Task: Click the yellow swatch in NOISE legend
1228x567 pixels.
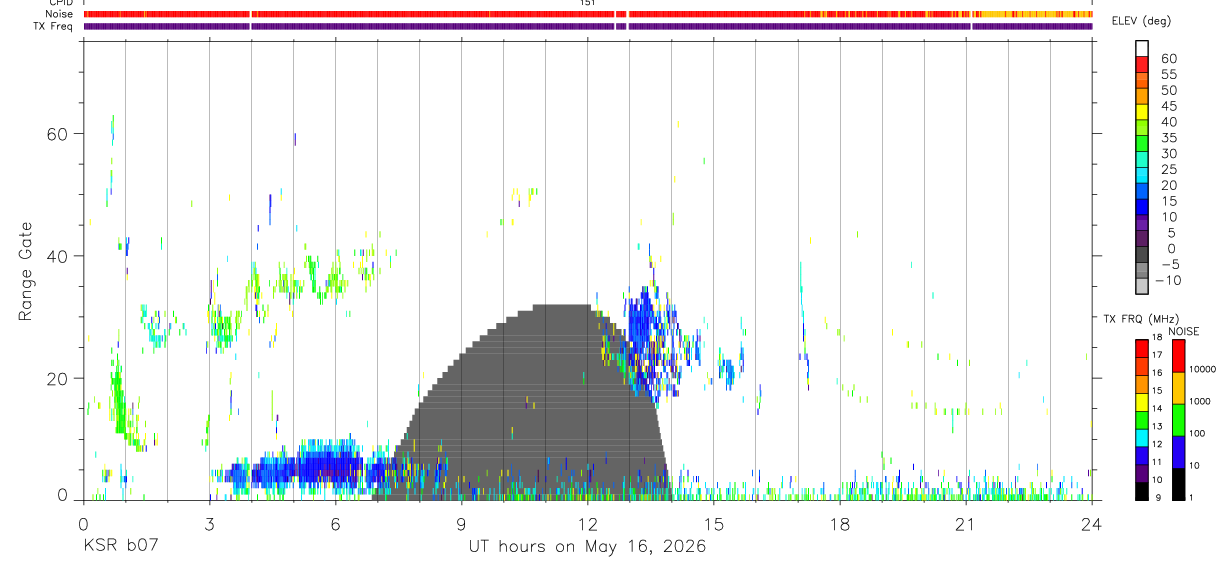Action: pos(1178,388)
